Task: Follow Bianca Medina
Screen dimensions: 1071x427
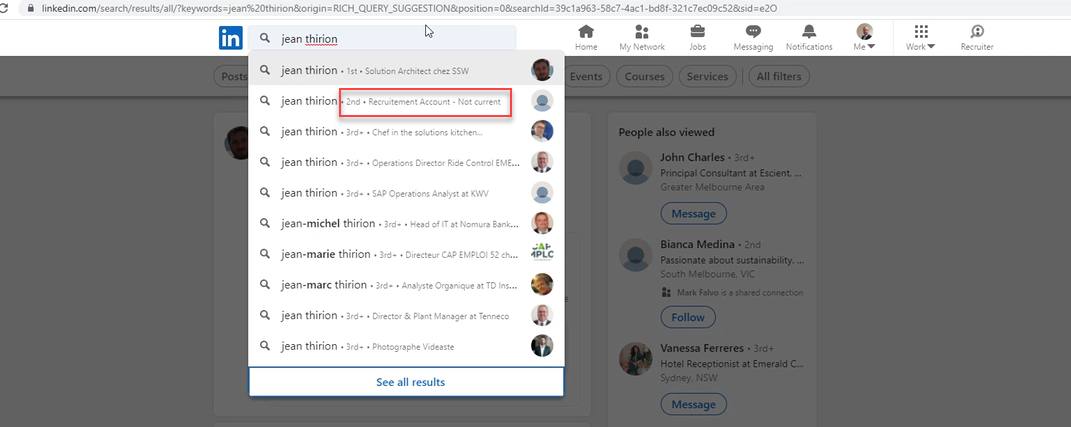Action: [688, 317]
